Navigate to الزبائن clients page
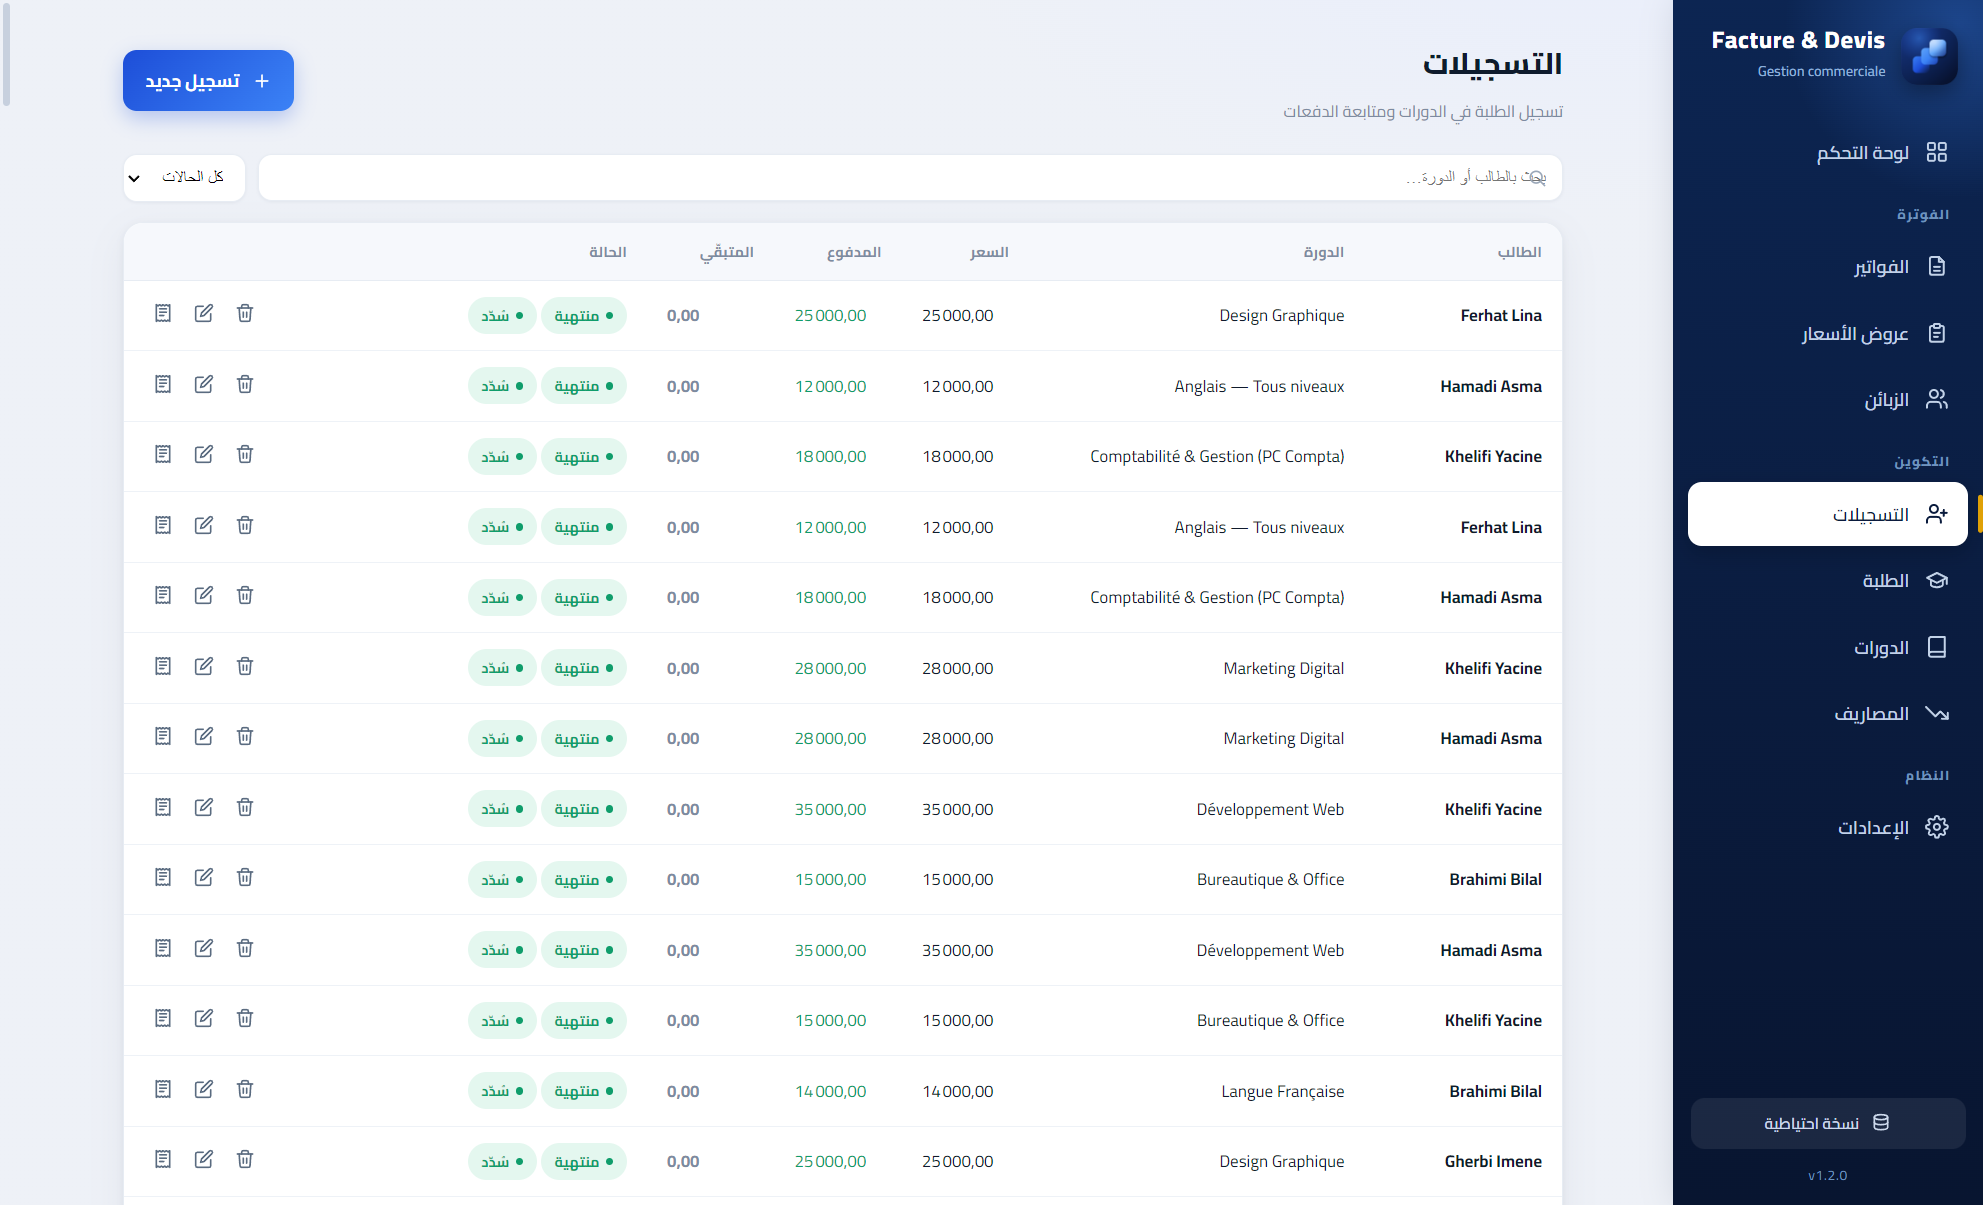 pyautogui.click(x=1827, y=400)
